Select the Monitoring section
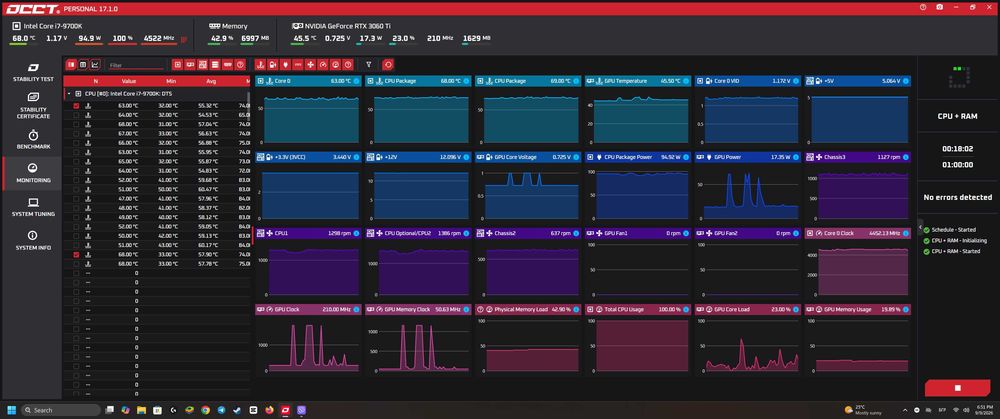The width and height of the screenshot is (1000, 419). [x=33, y=173]
